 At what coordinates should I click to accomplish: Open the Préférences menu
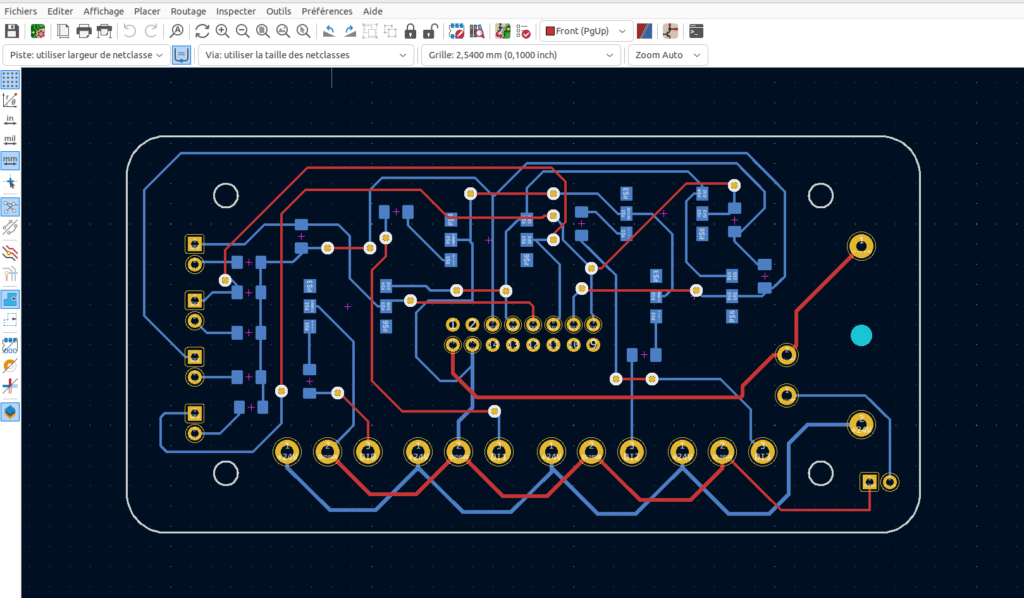[326, 11]
